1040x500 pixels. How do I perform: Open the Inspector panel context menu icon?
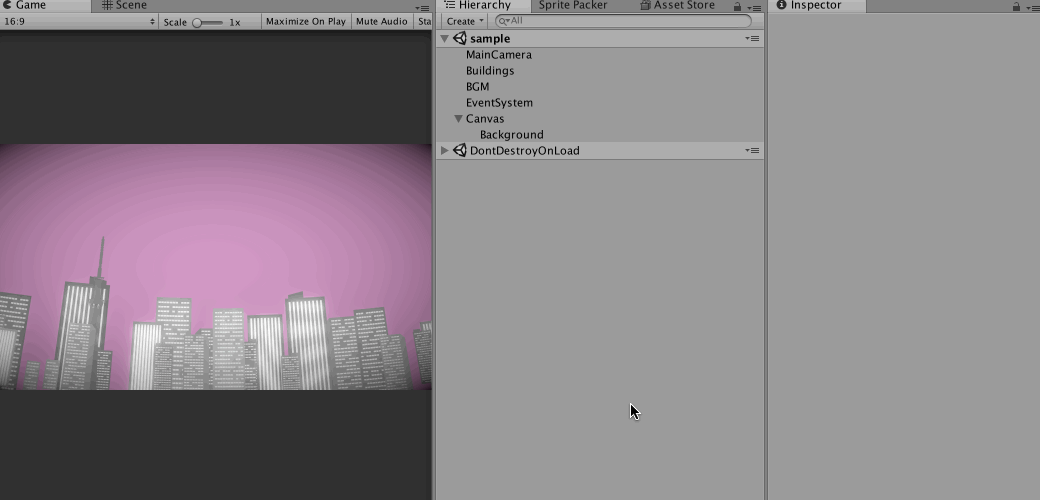click(1031, 7)
